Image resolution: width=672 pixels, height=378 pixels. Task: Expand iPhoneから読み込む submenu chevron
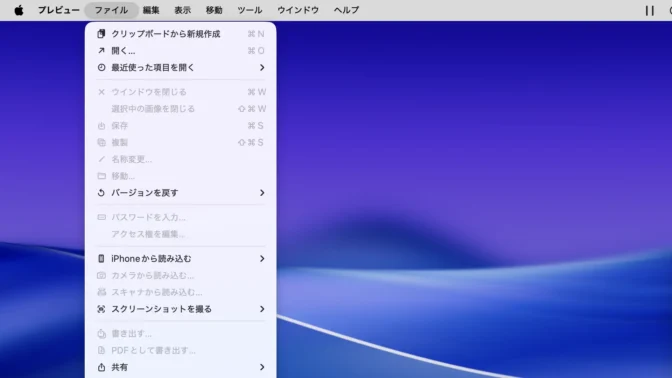pos(262,258)
